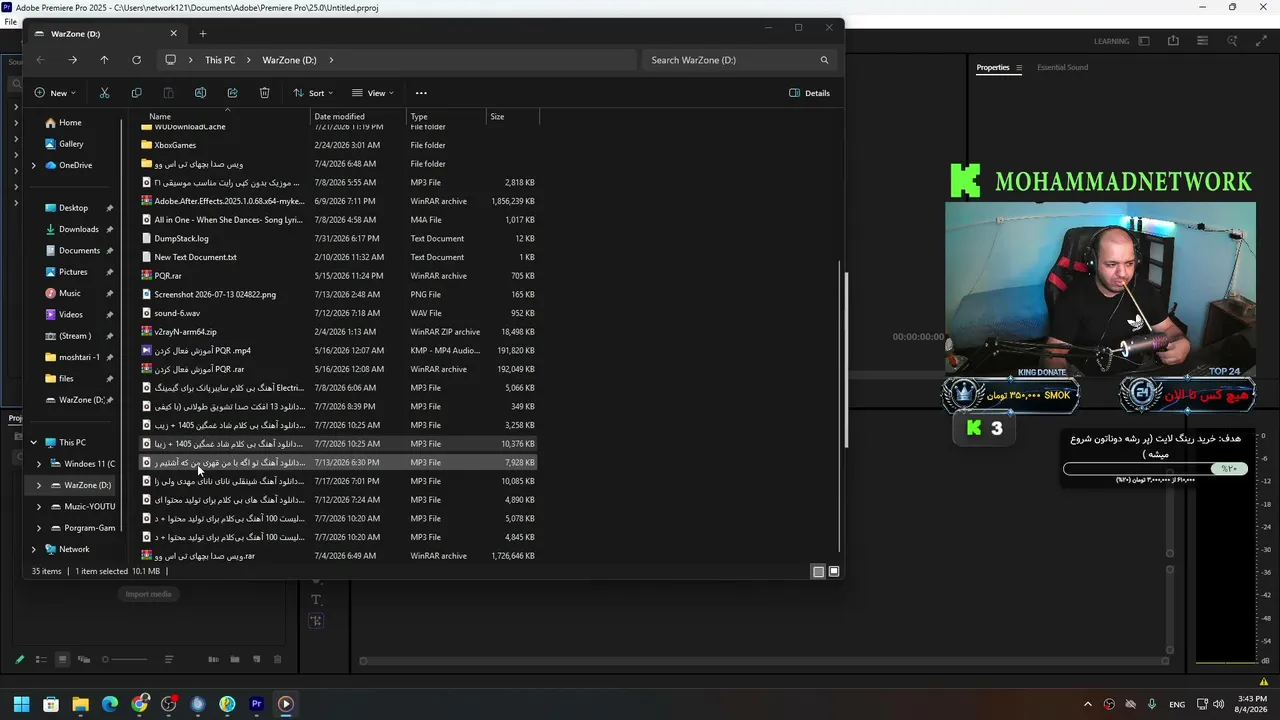Screen dimensions: 1280x720
Task: Select the WarZone (D:) Explorer tab
Action: 107,33
